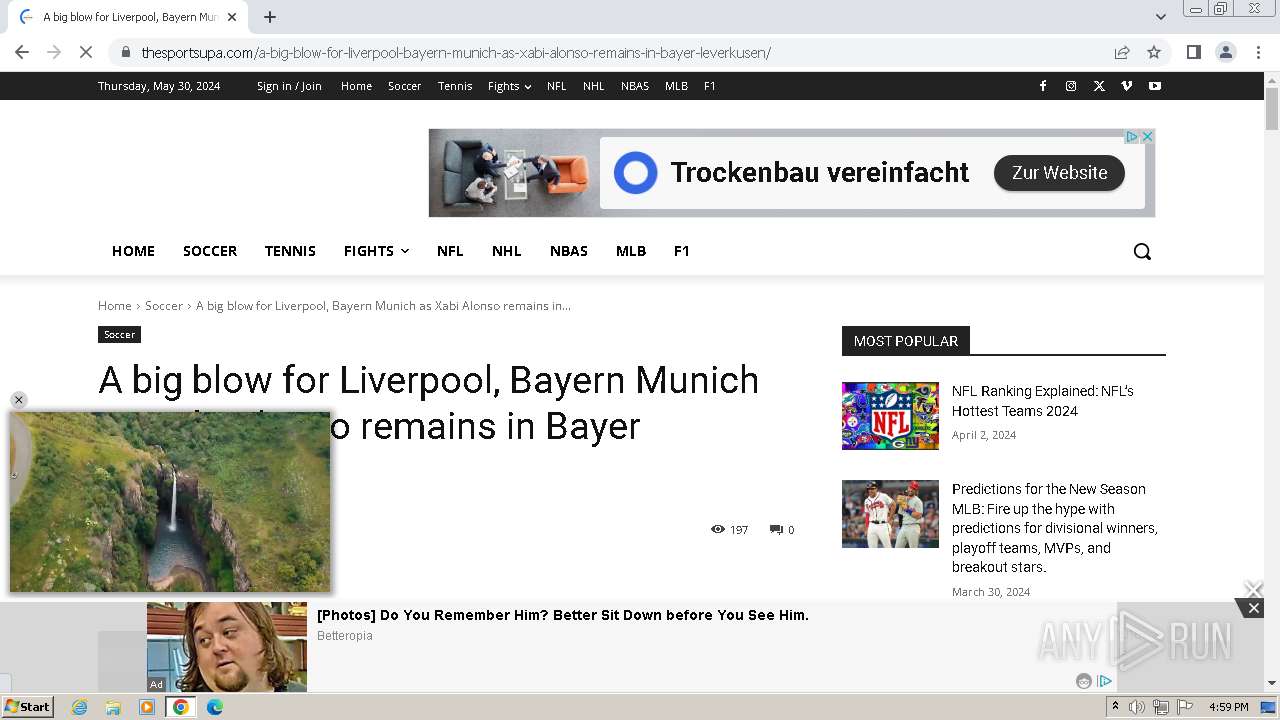Screen dimensions: 1280x720
Task: Stop loading the page in Chrome toolbar
Action: tap(86, 52)
